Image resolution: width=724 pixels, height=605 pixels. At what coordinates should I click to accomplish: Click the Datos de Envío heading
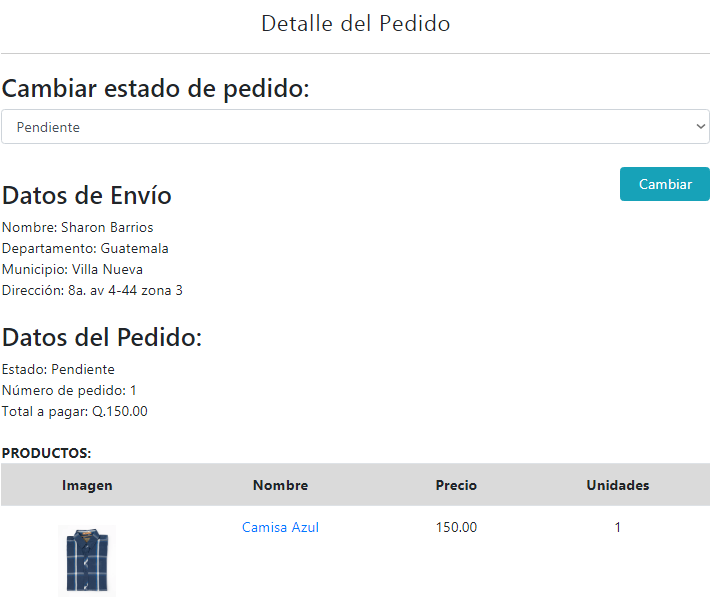tap(87, 195)
